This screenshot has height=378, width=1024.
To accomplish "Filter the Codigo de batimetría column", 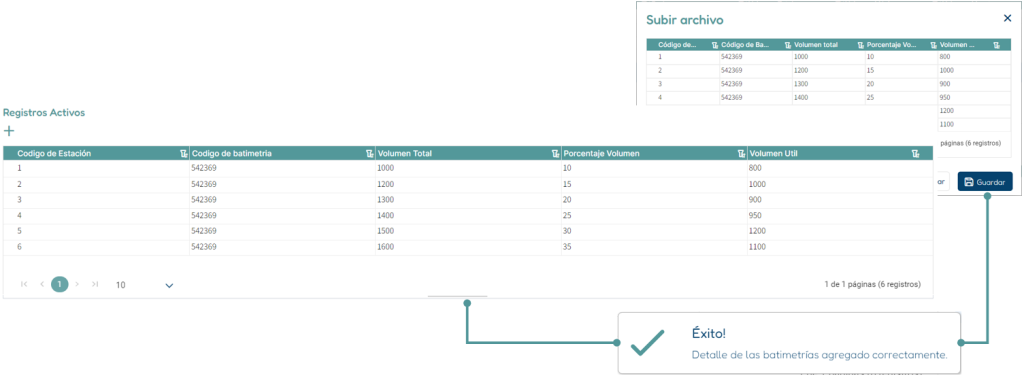I will [370, 153].
